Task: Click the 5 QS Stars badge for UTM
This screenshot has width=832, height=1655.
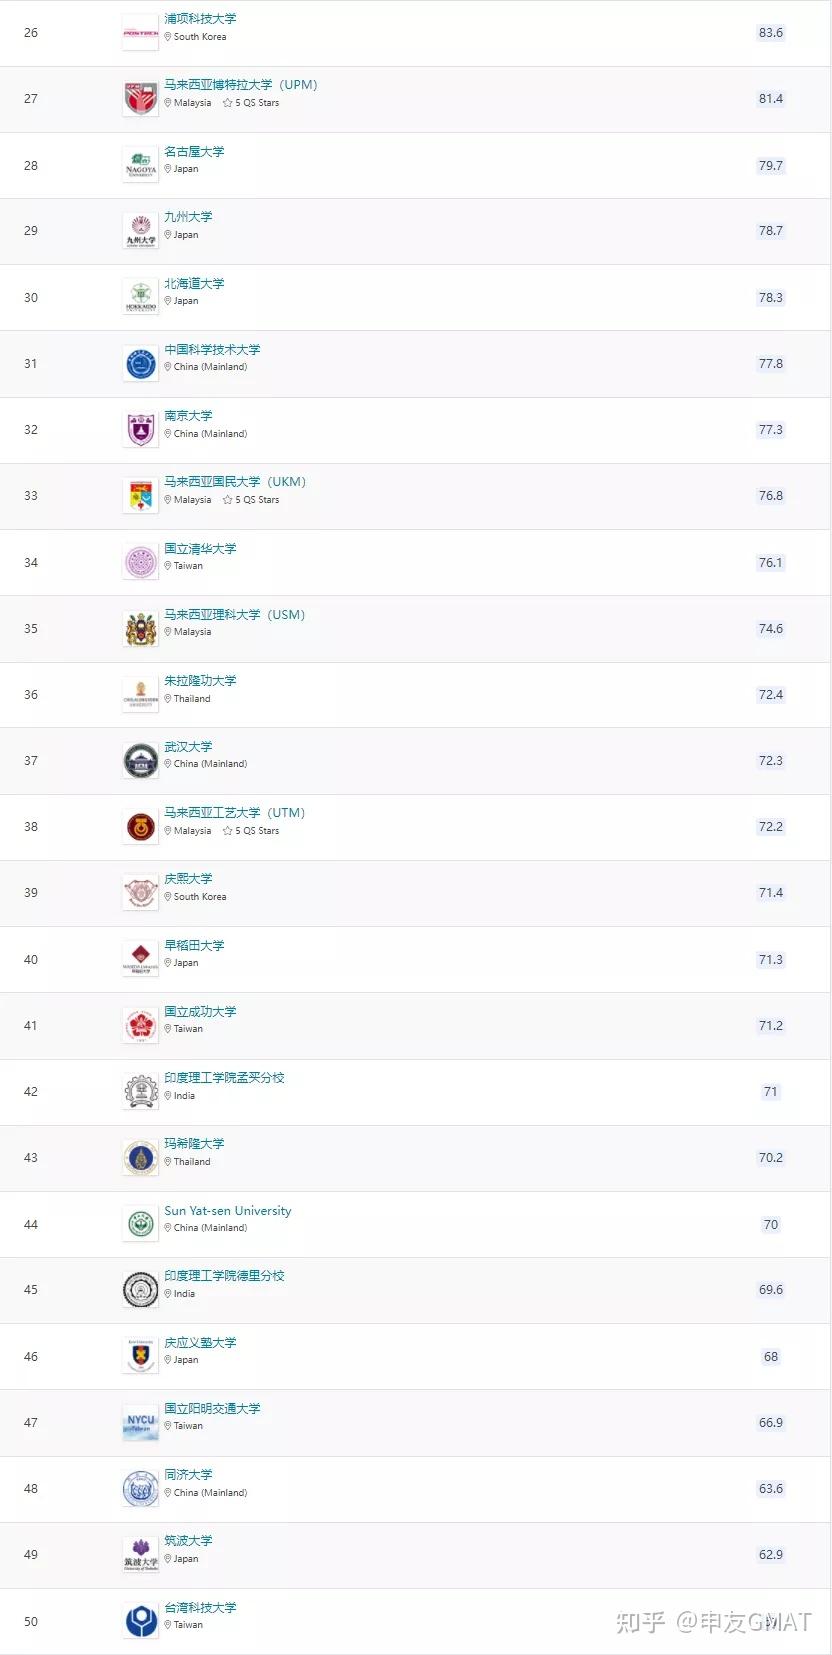Action: pos(251,831)
